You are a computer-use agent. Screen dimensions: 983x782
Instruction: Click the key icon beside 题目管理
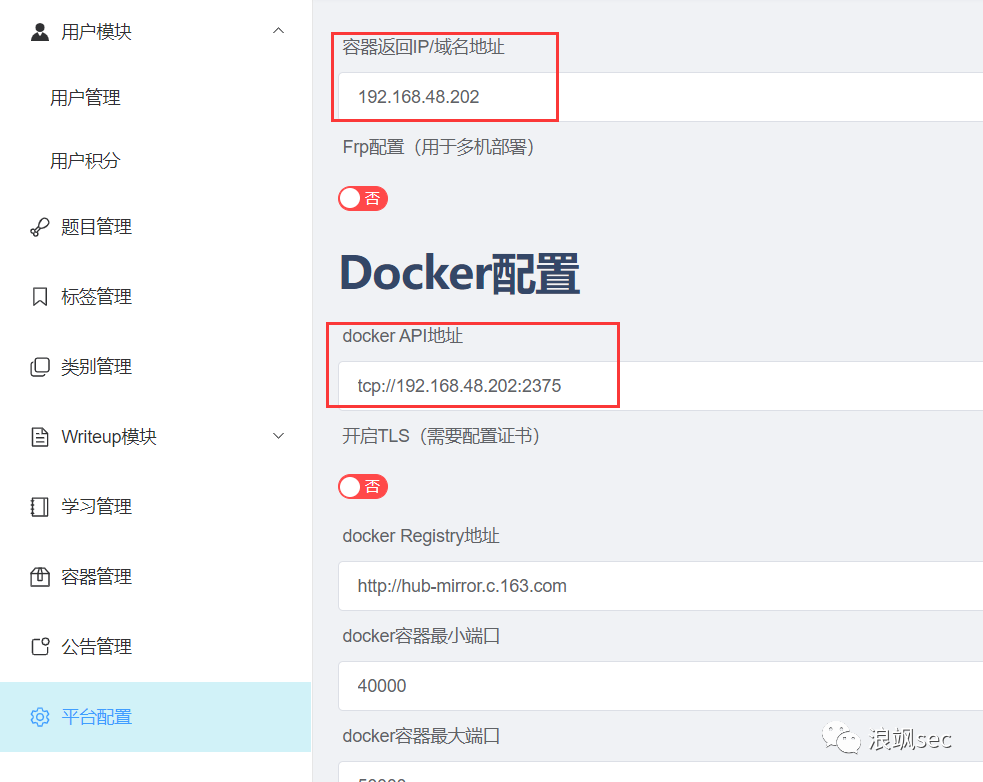click(39, 227)
